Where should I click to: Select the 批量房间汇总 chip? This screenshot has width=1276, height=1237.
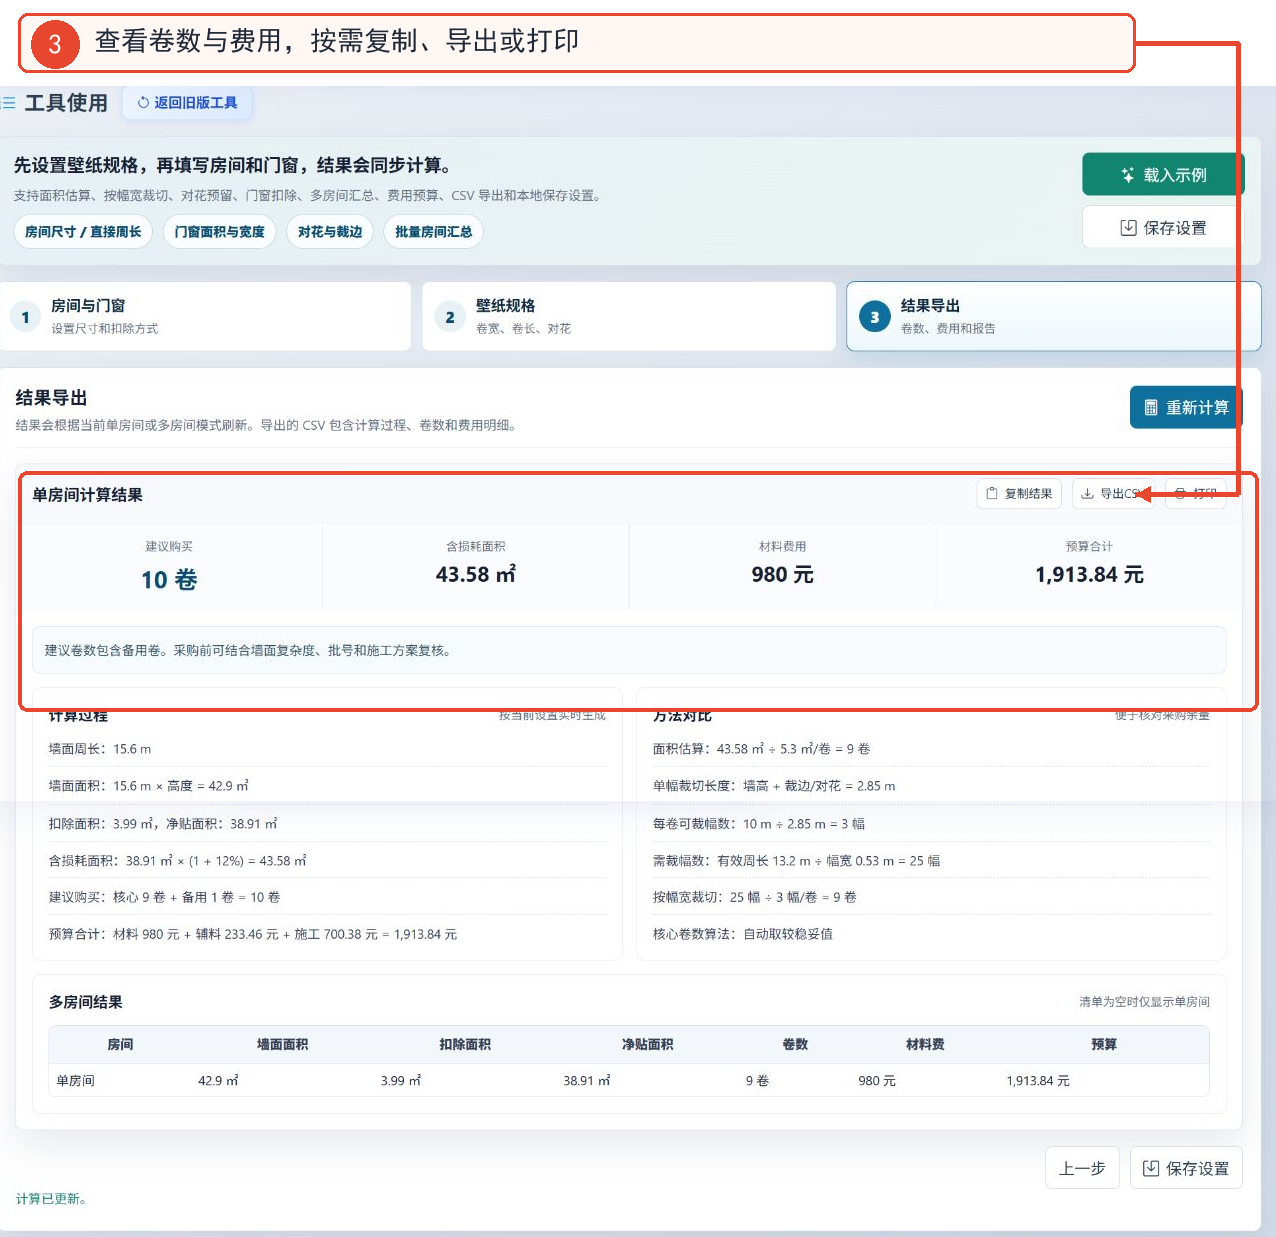click(x=433, y=232)
